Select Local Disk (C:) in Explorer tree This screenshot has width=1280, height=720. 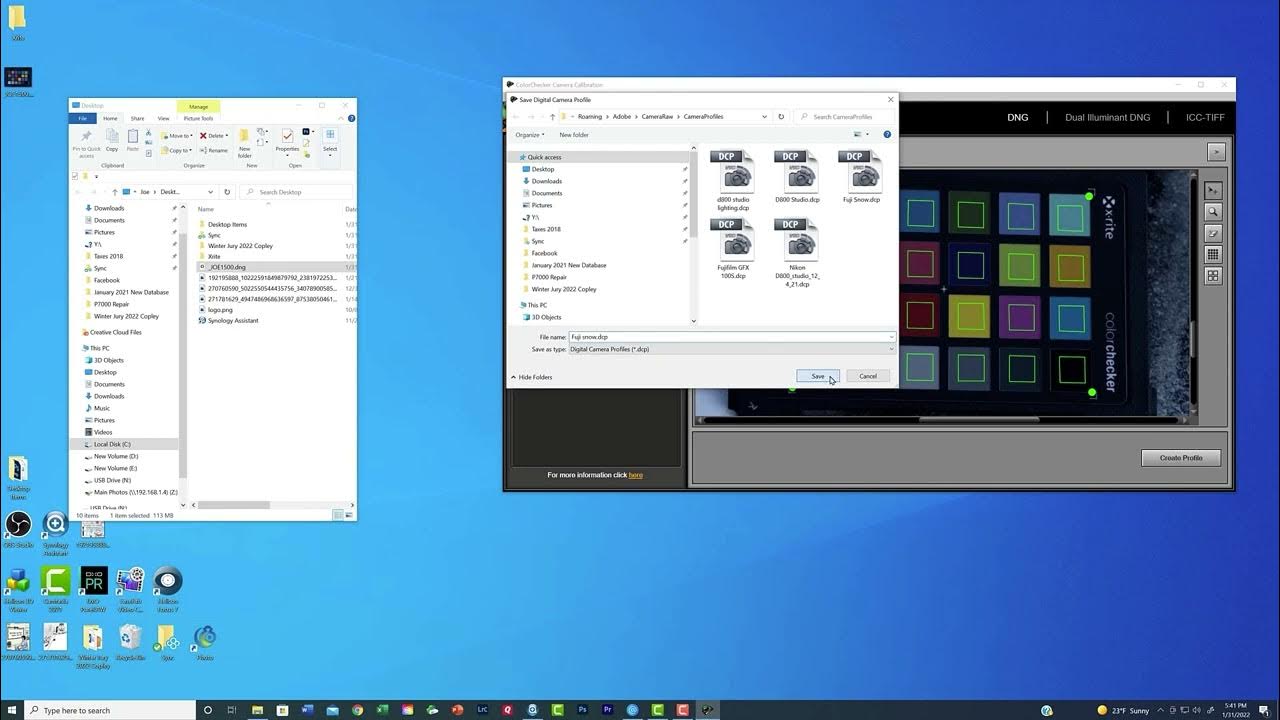[112, 444]
